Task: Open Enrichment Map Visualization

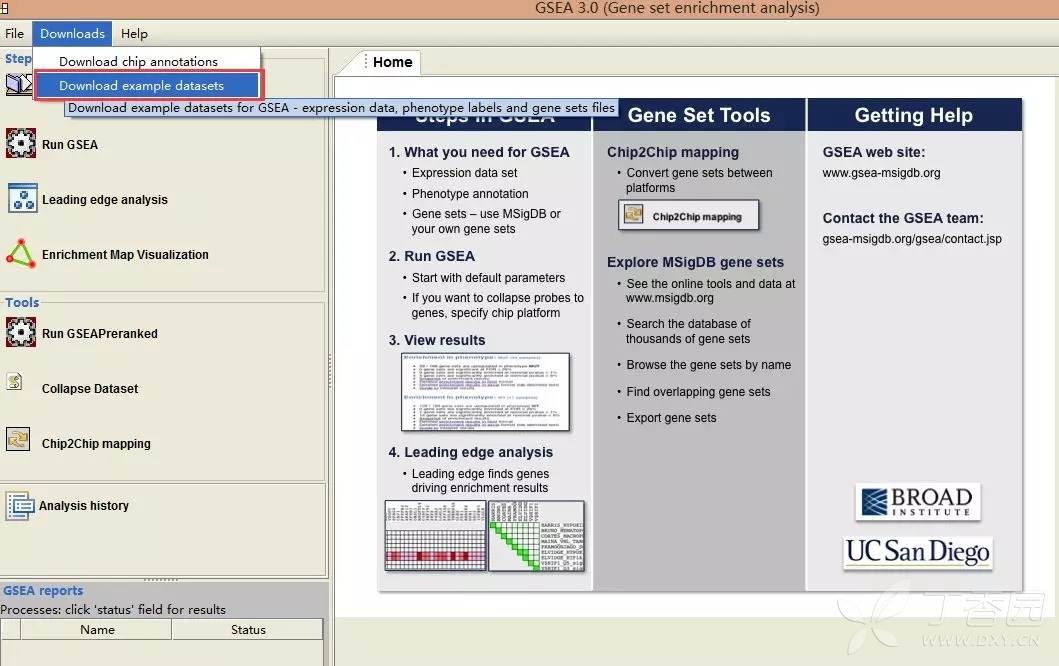Action: tap(125, 255)
